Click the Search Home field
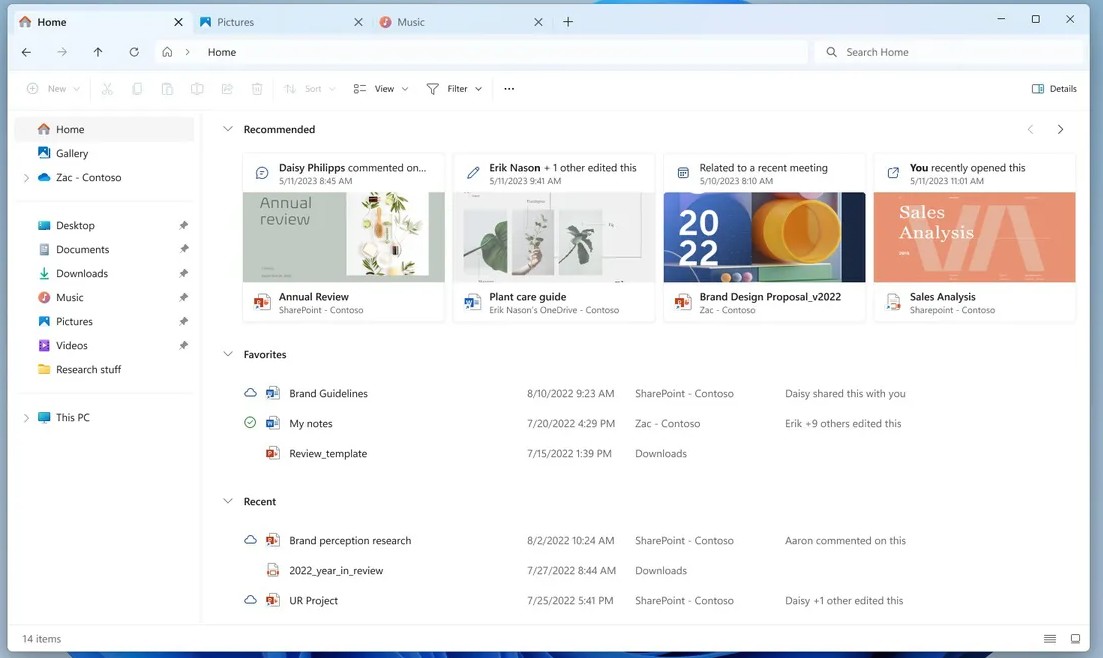This screenshot has height=658, width=1103. pyautogui.click(x=950, y=52)
